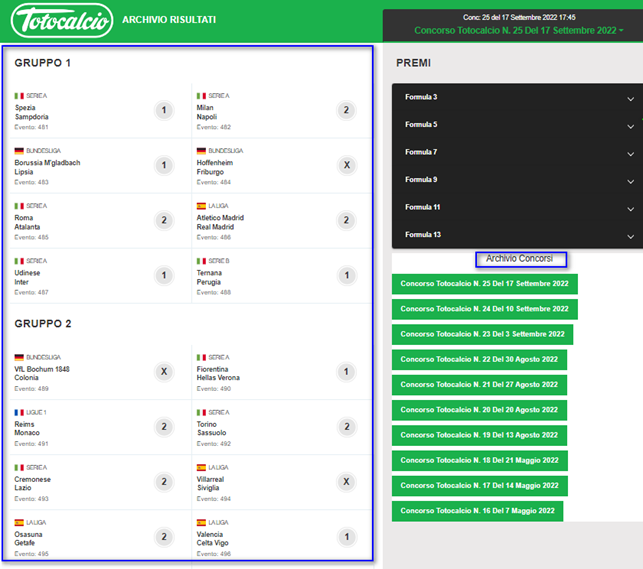
Task: Open the Concorso Totocalcio N. 25 header dropdown
Action: (x=518, y=31)
